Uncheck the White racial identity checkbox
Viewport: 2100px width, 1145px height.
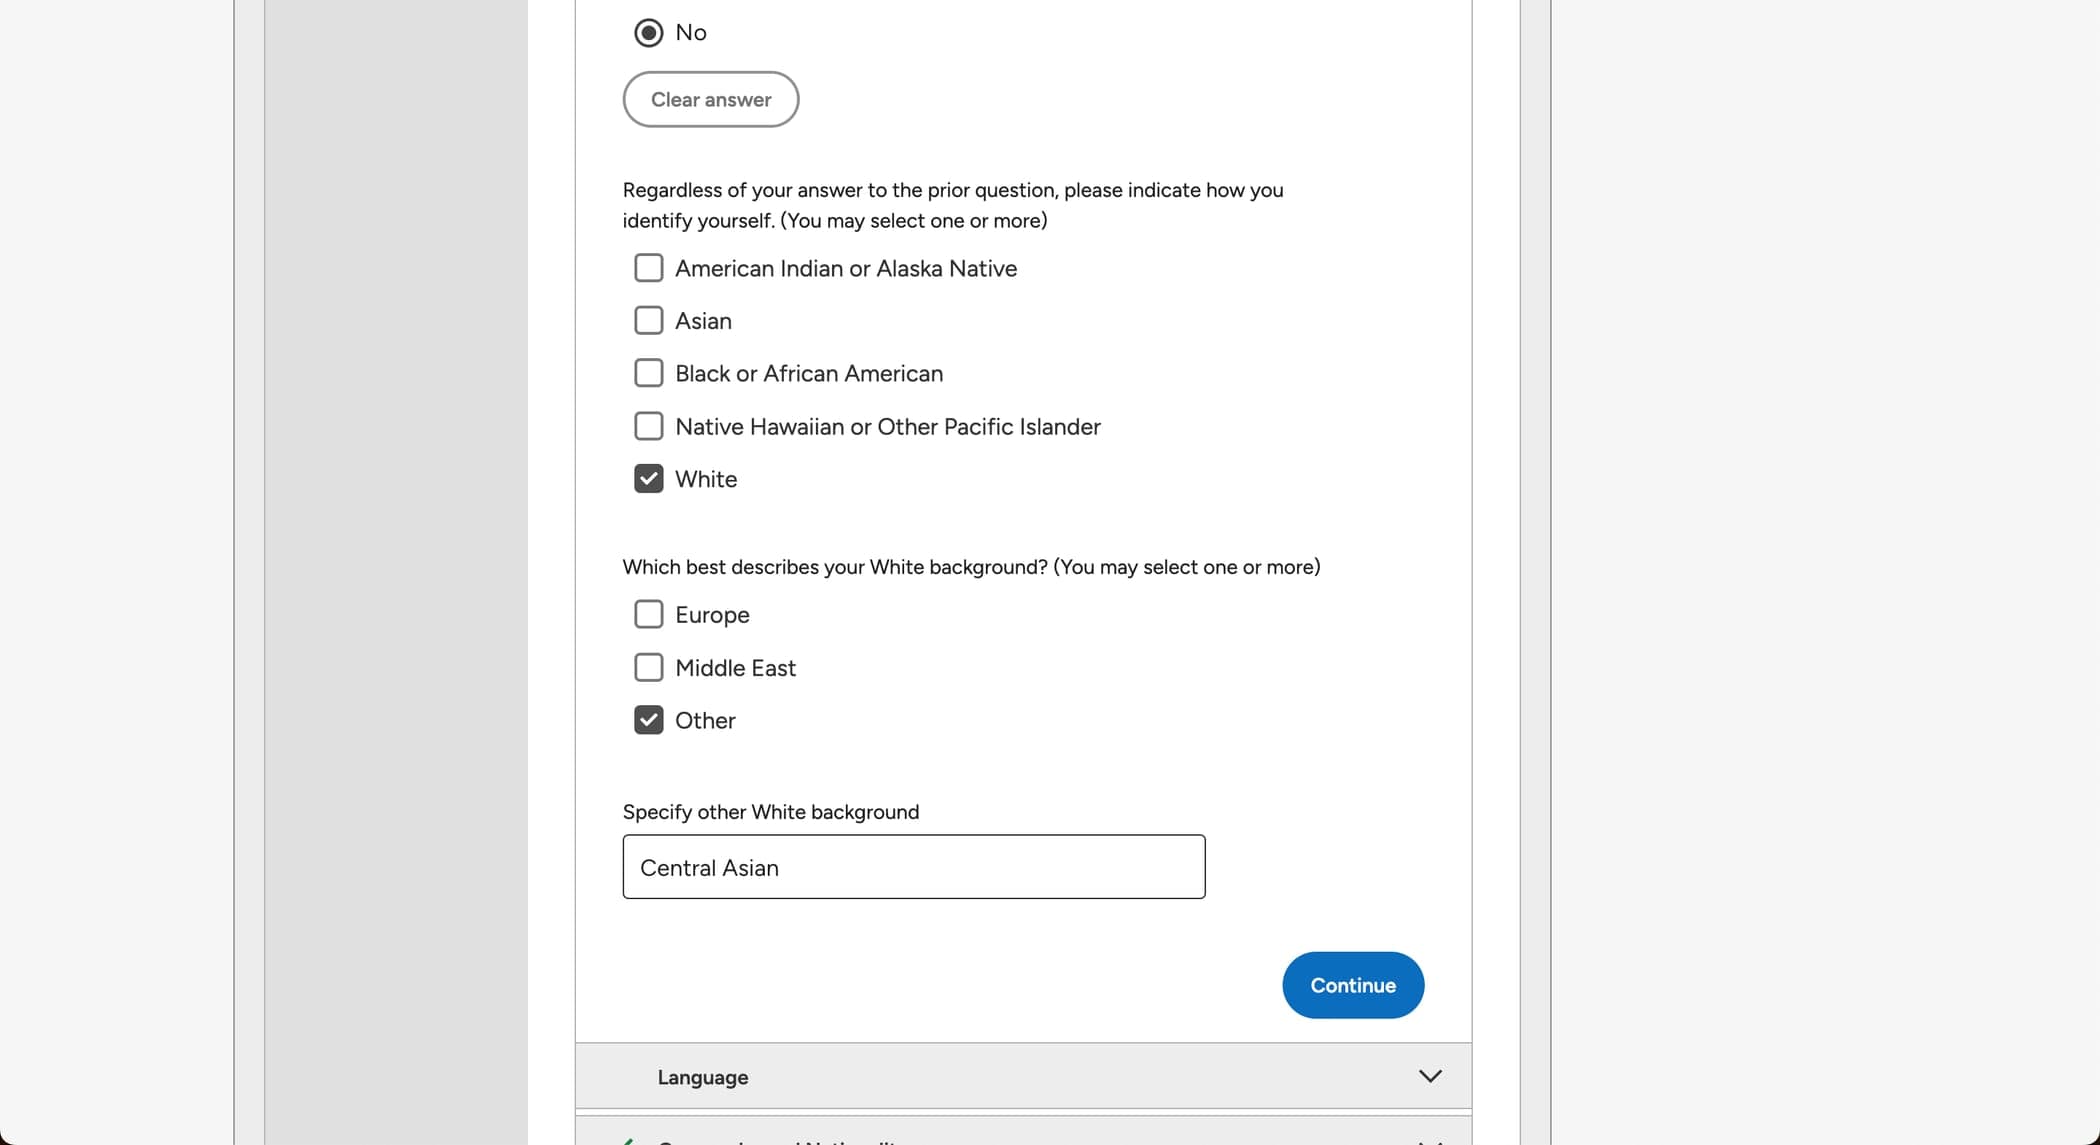click(648, 479)
